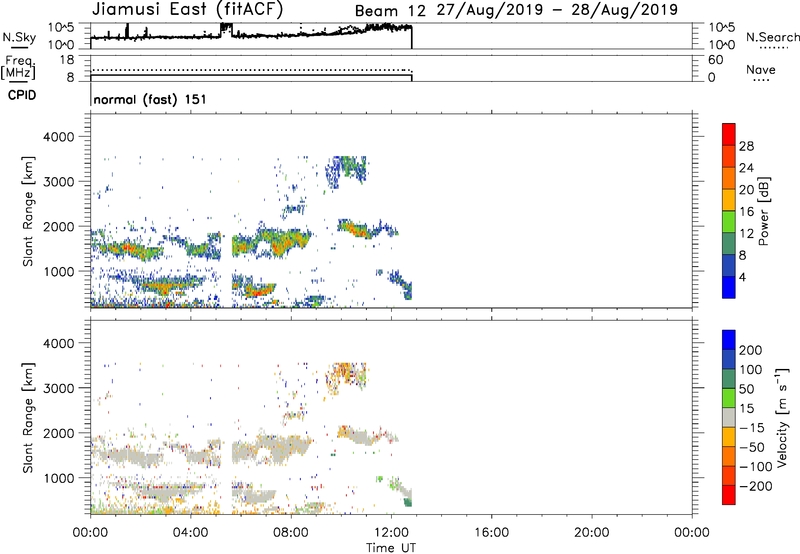Click the -100 label on the velocity colorbar
Image resolution: width=800 pixels, height=554 pixels.
755,467
